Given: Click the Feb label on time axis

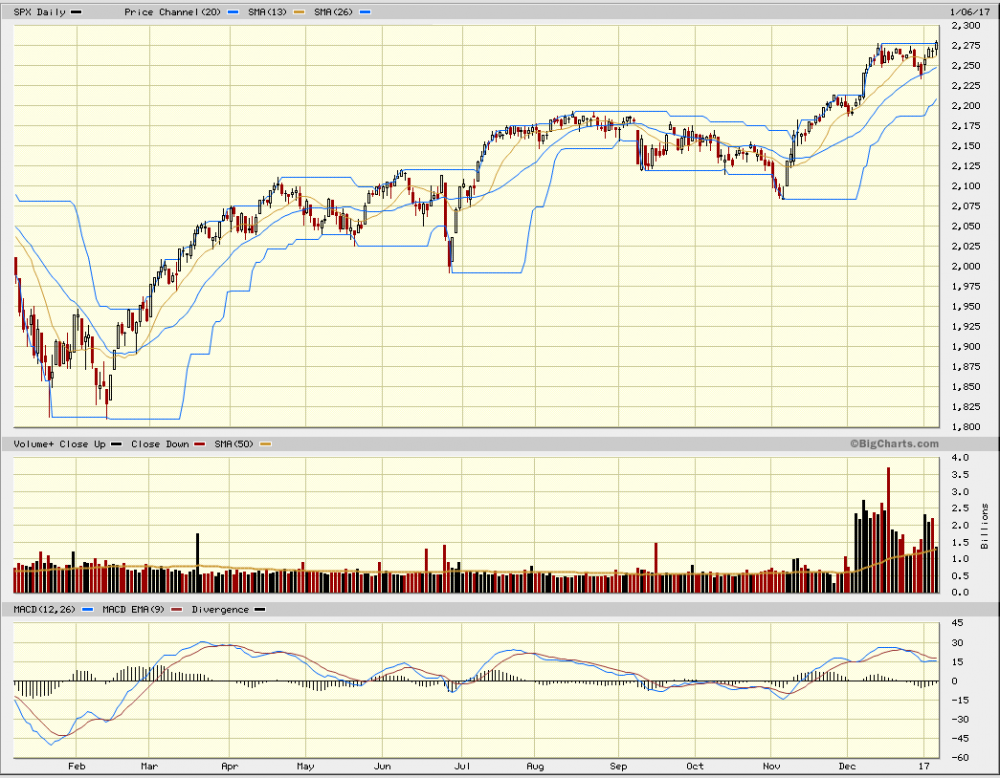Looking at the screenshot, I should (77, 765).
